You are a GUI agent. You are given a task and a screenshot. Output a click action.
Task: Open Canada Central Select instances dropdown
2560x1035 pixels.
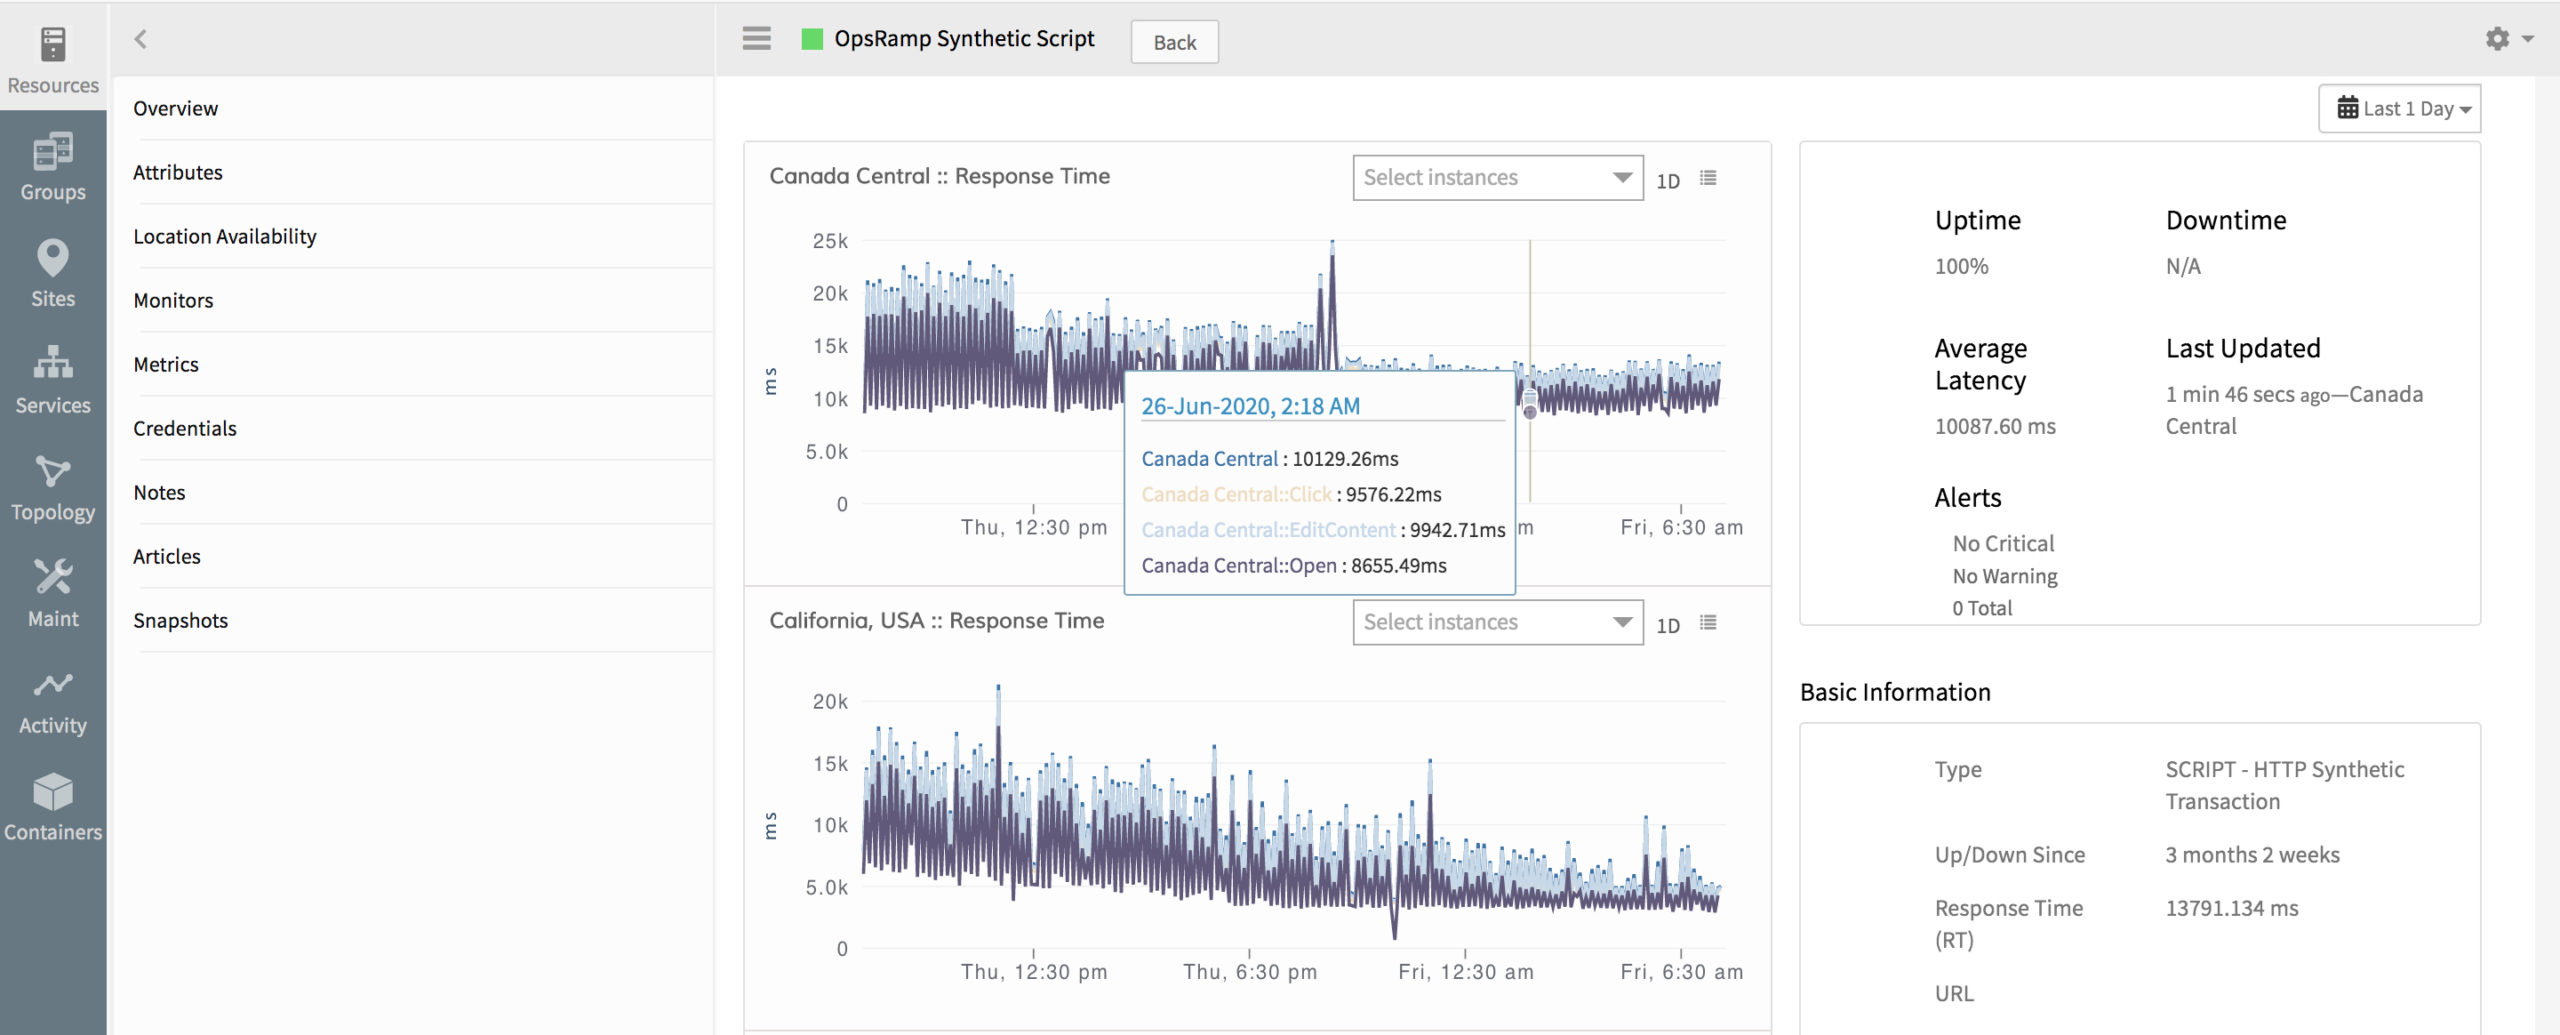point(1497,178)
